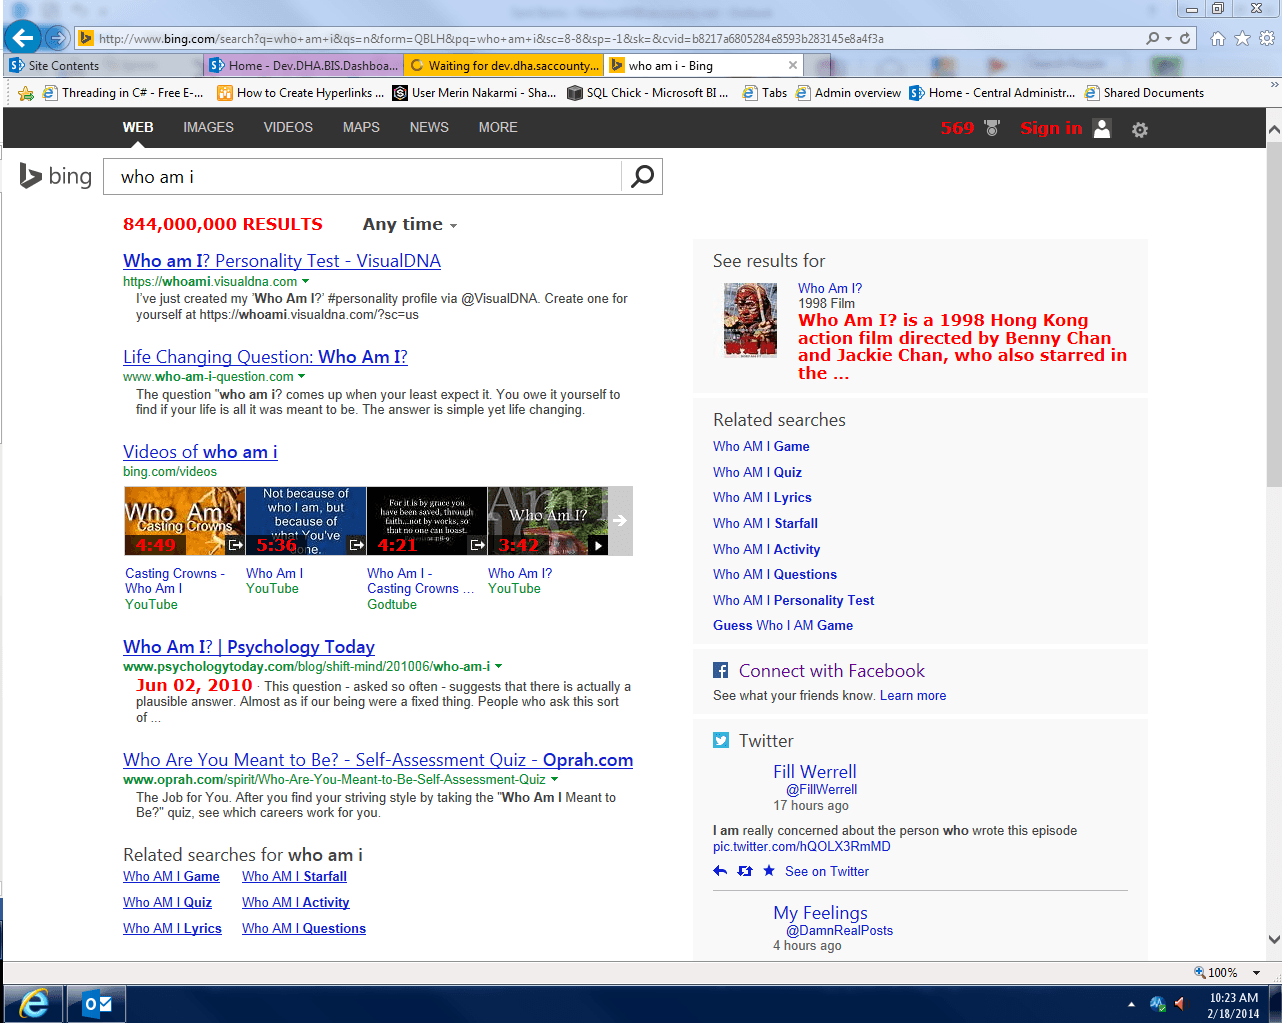
Task: Click the page vertical scrollbar down arrow
Action: coord(1273,939)
